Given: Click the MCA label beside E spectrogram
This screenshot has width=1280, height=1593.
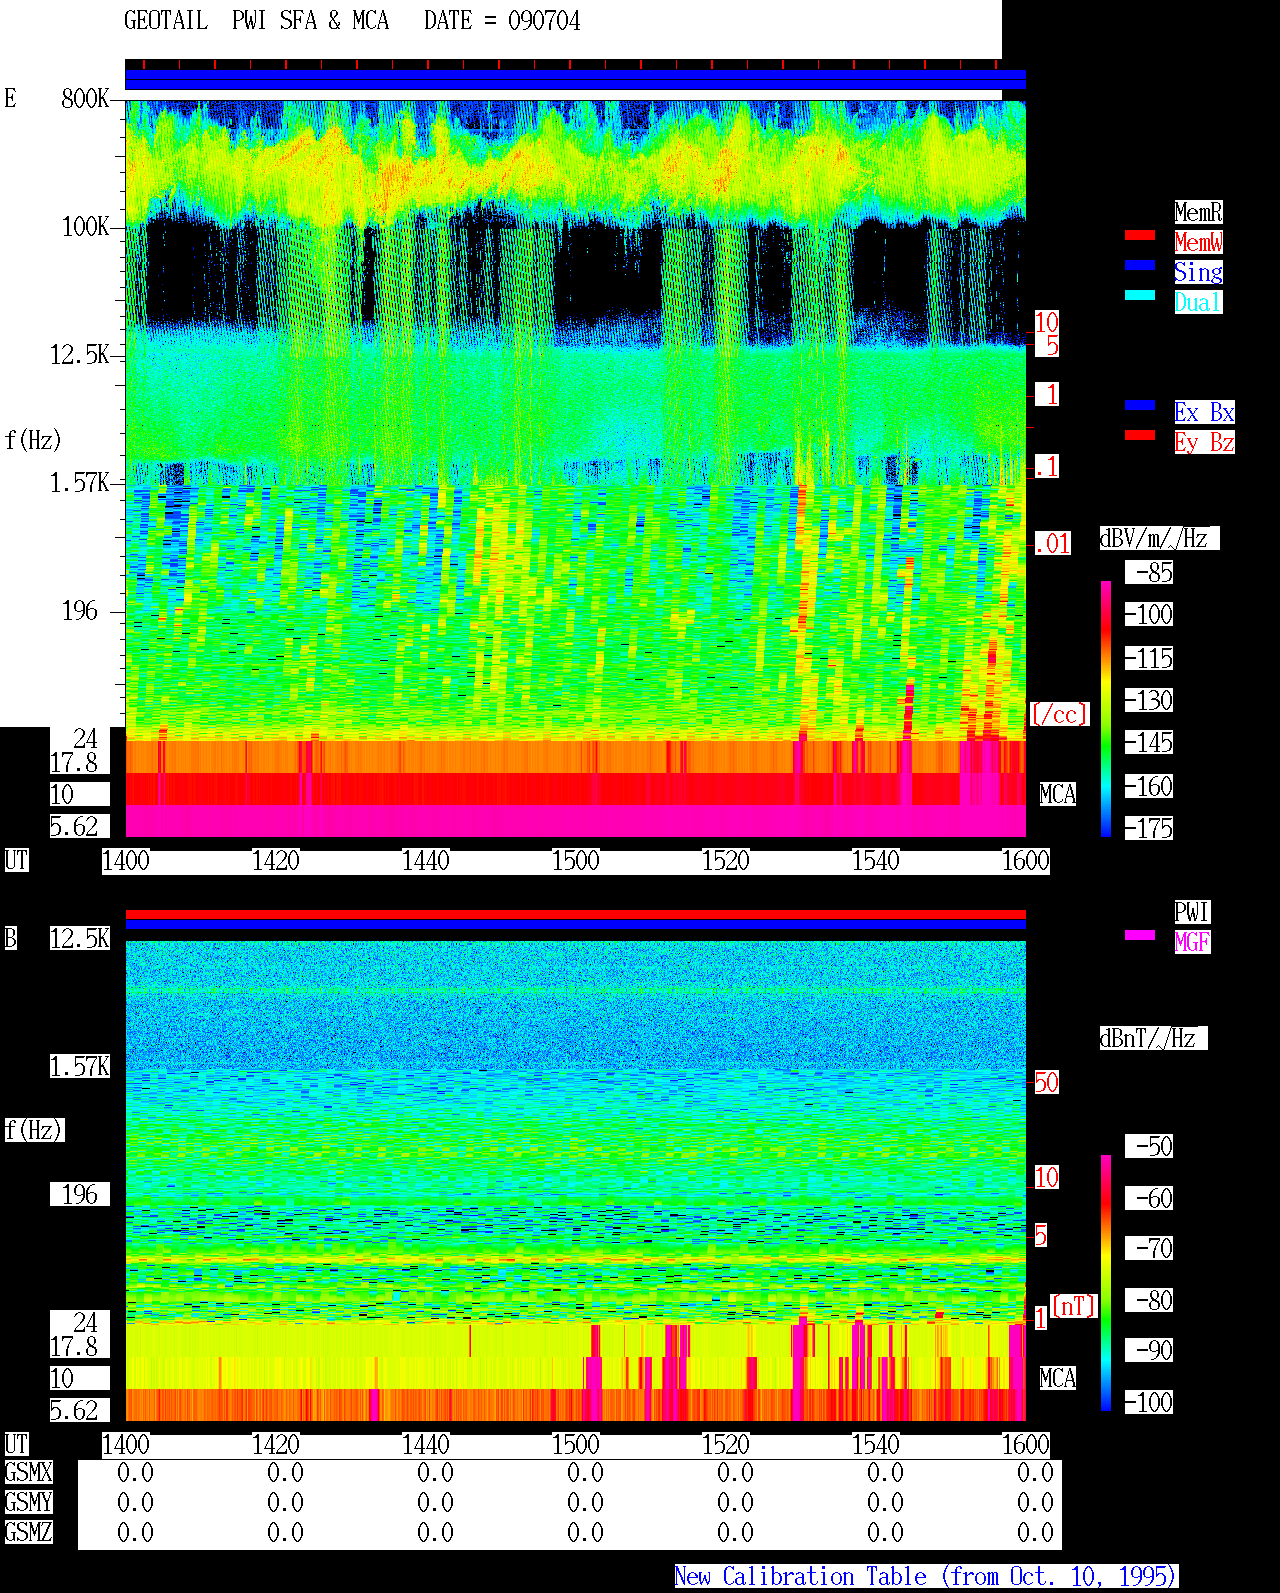Looking at the screenshot, I should pyautogui.click(x=1058, y=795).
